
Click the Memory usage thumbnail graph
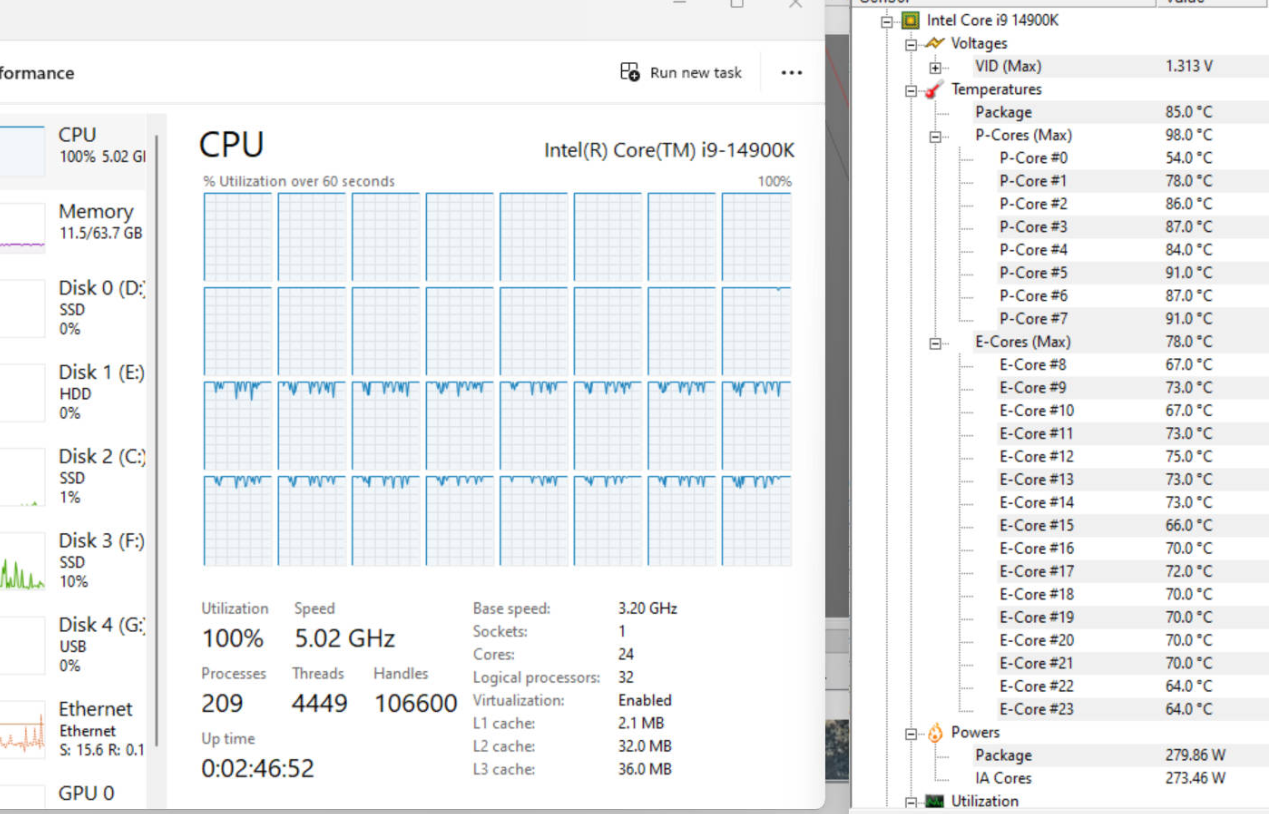tap(22, 229)
